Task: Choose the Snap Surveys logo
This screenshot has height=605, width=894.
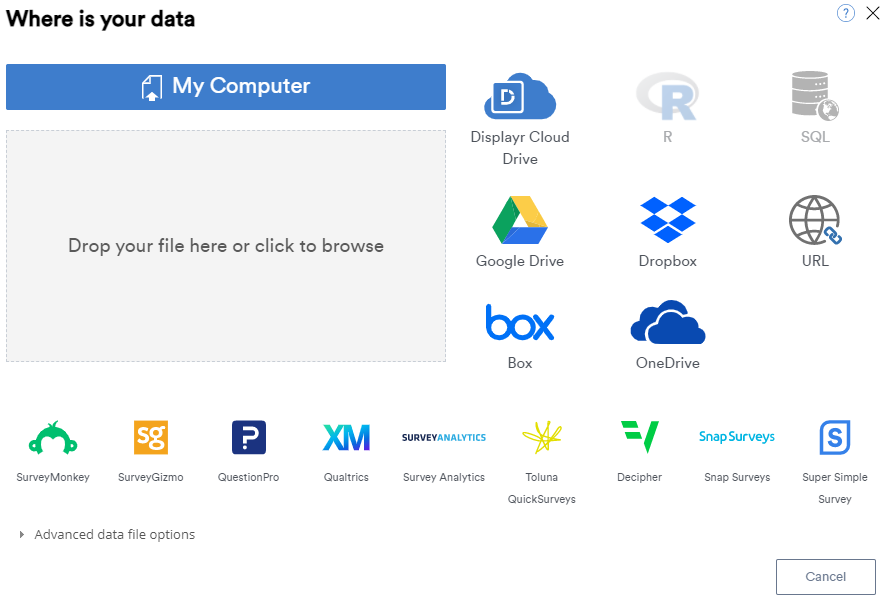Action: (737, 437)
